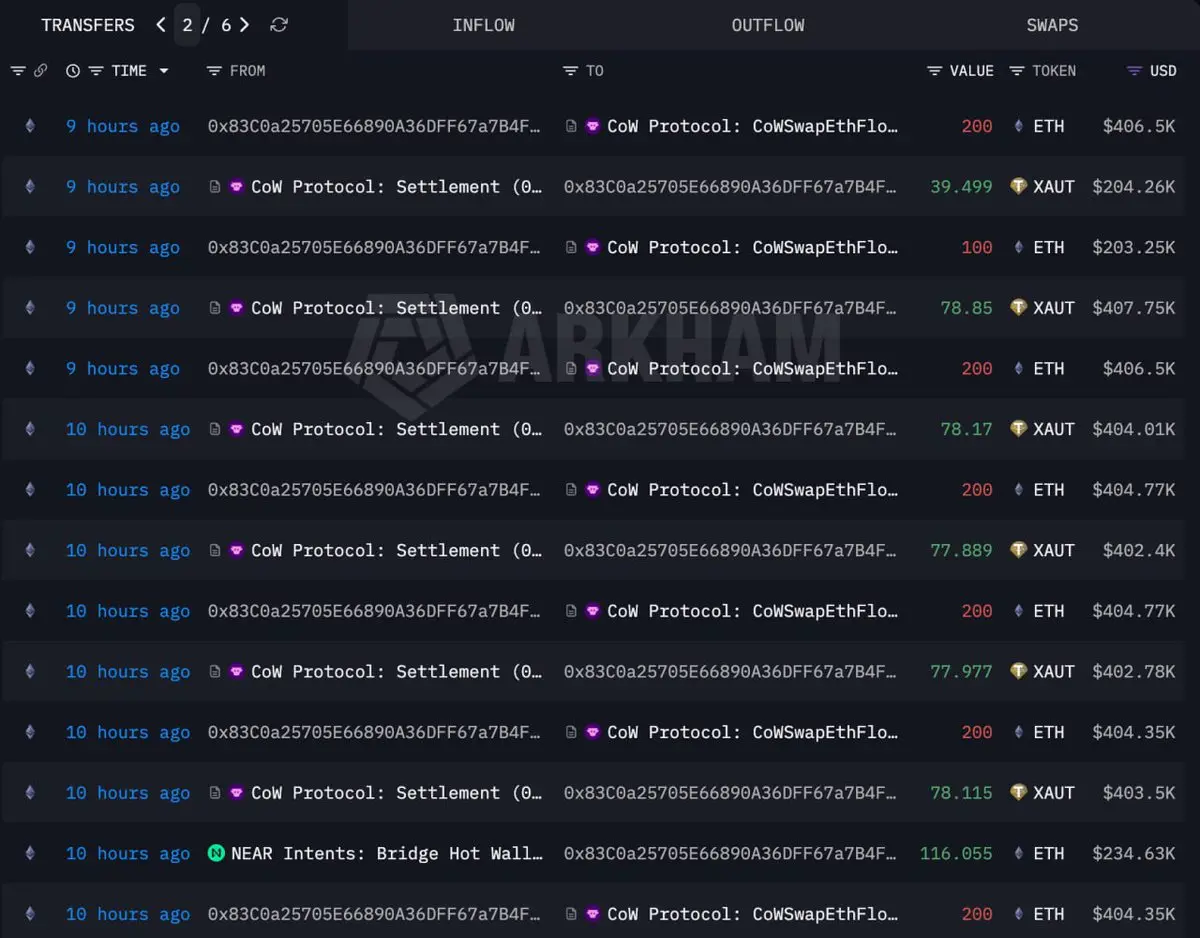Go to next transfers page
This screenshot has width=1200, height=938.
[x=245, y=25]
